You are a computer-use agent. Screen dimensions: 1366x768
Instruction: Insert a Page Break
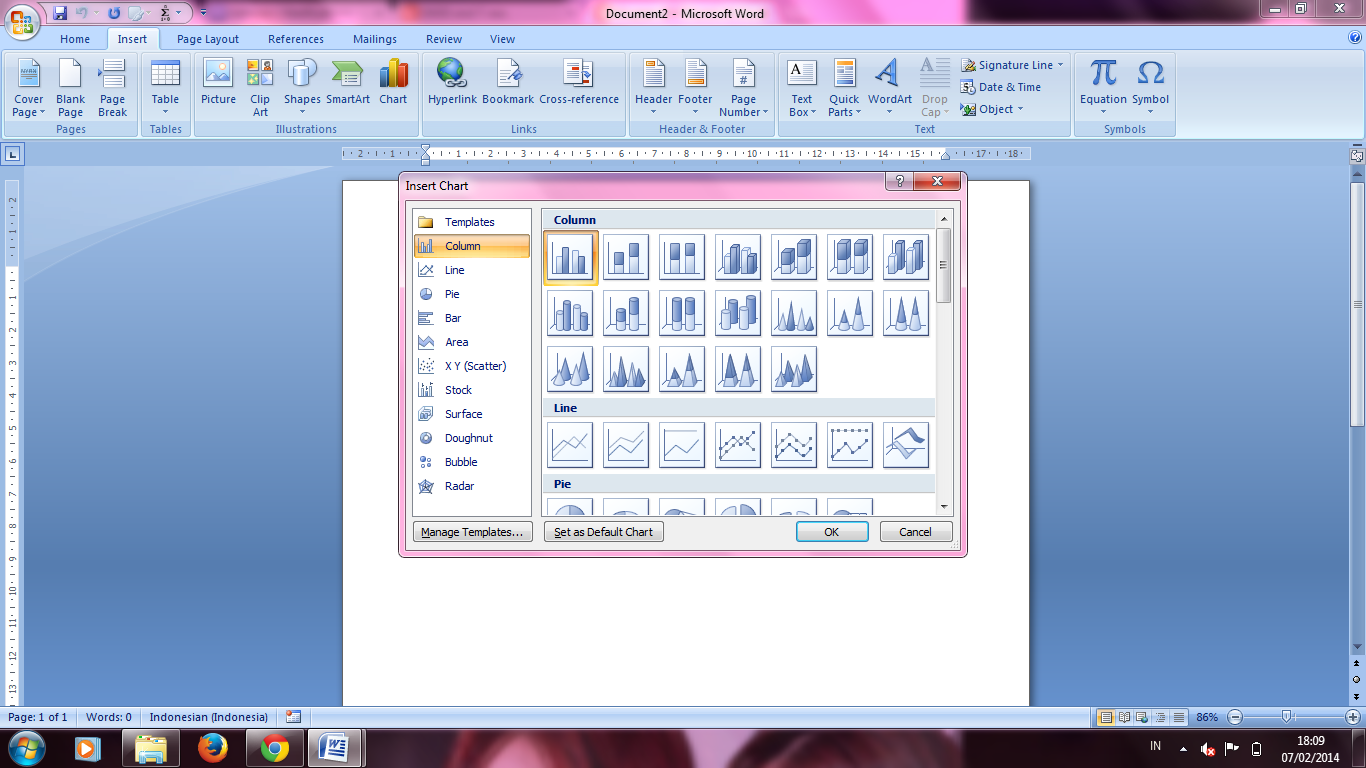click(112, 88)
